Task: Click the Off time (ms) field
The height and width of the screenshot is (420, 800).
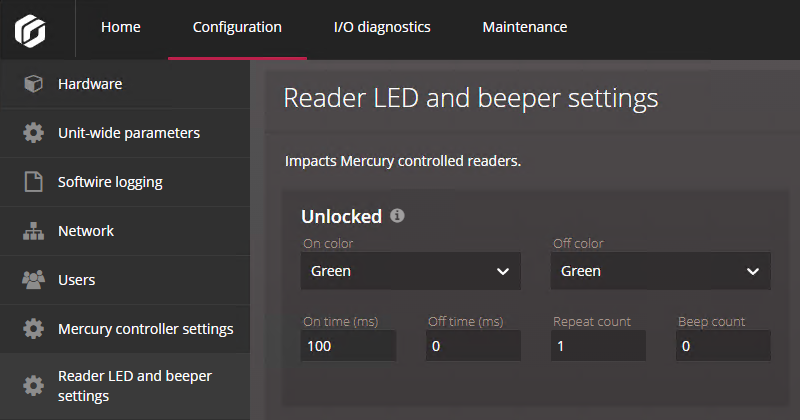Action: (x=473, y=346)
